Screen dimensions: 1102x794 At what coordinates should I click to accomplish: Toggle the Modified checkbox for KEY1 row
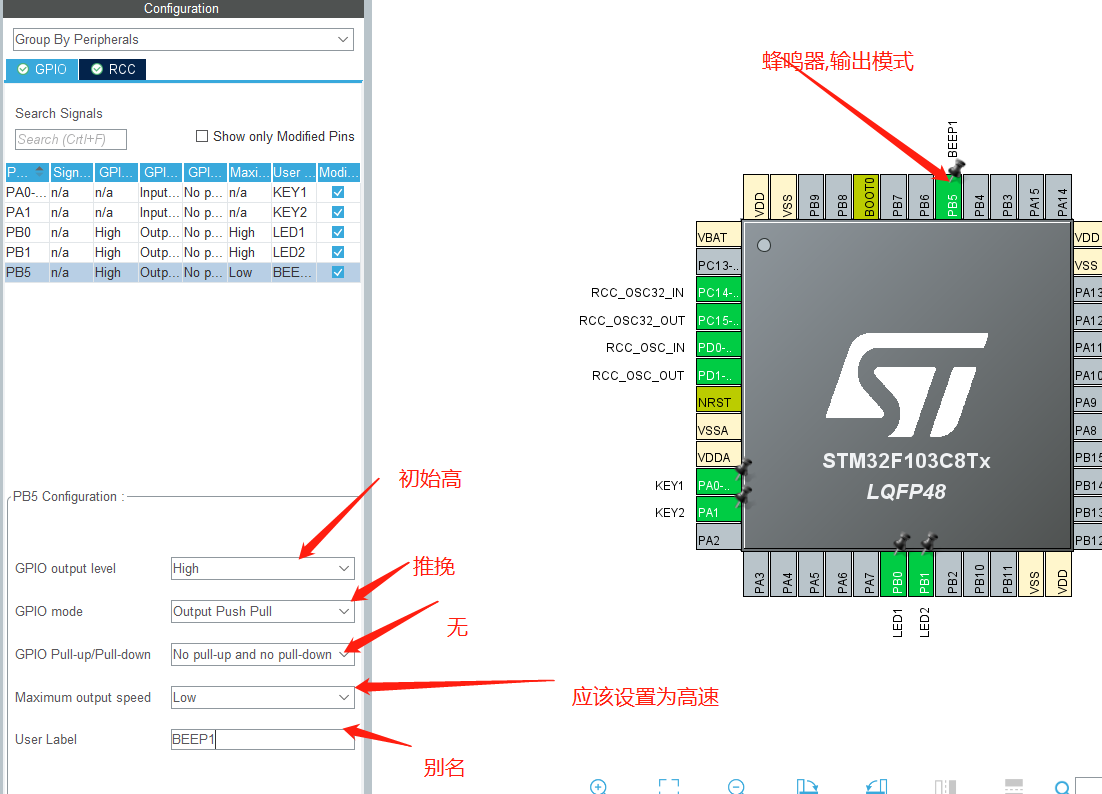pyautogui.click(x=338, y=192)
